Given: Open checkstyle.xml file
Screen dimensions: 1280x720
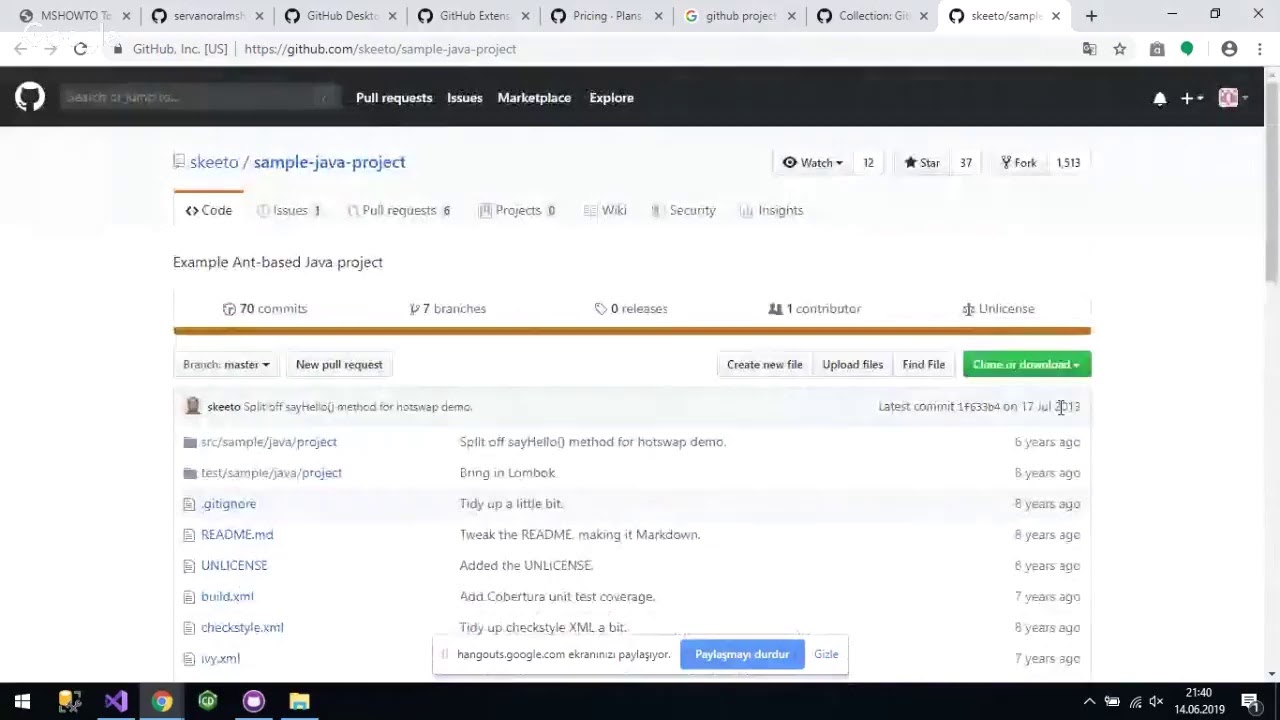Looking at the screenshot, I should click(x=242, y=628).
